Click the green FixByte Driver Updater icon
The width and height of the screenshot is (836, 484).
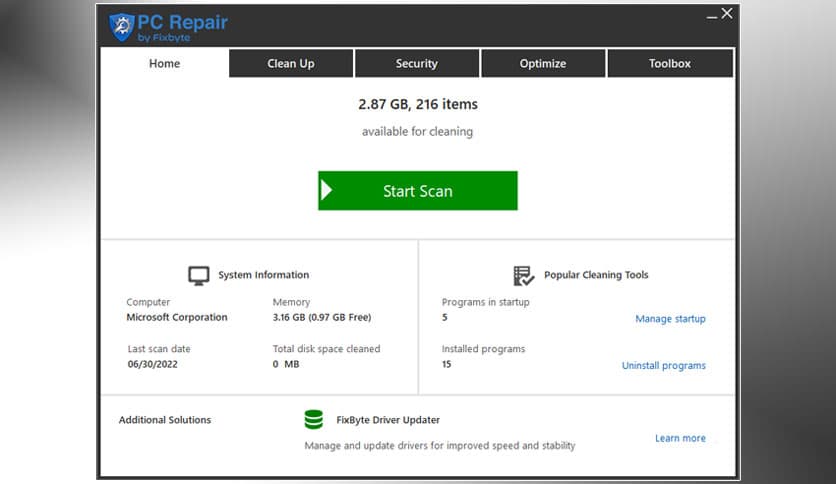314,420
